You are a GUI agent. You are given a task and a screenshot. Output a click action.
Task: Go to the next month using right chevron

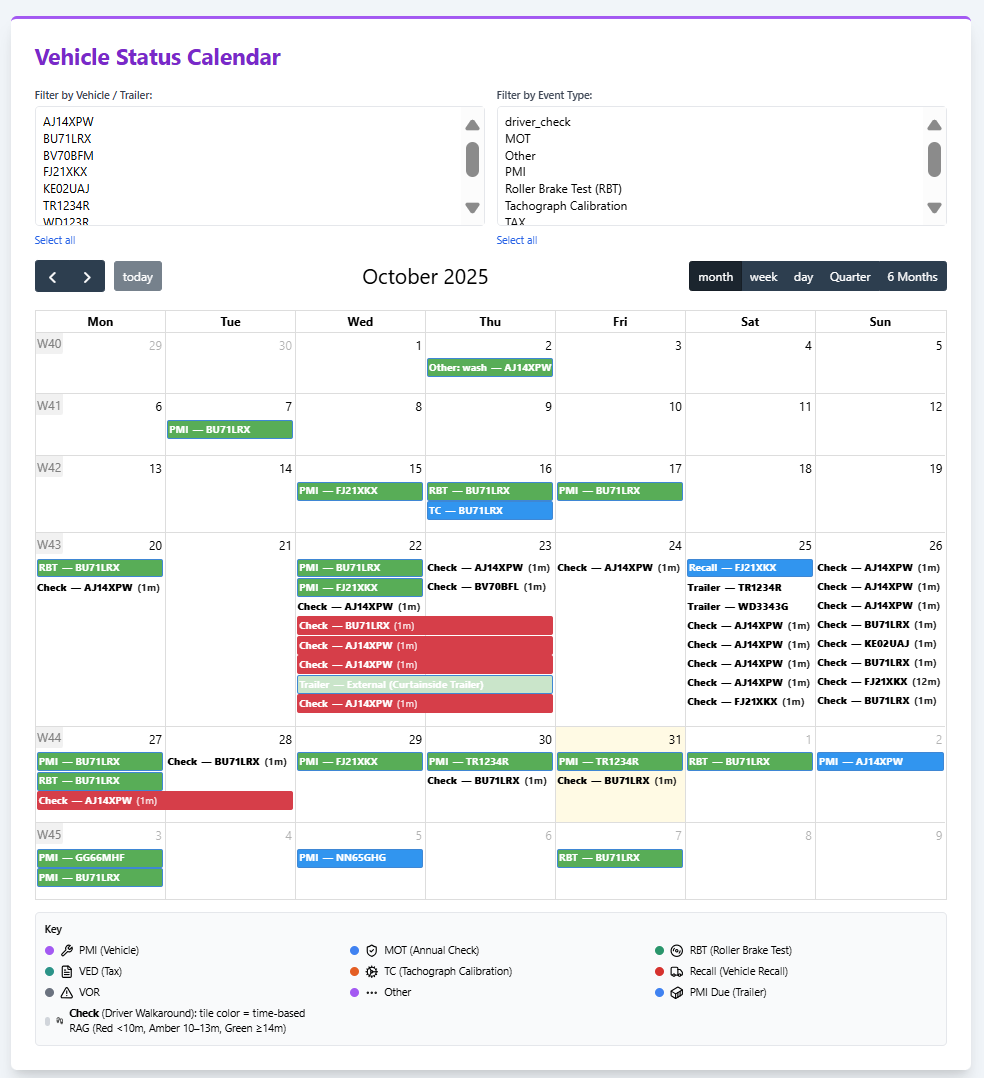click(87, 277)
